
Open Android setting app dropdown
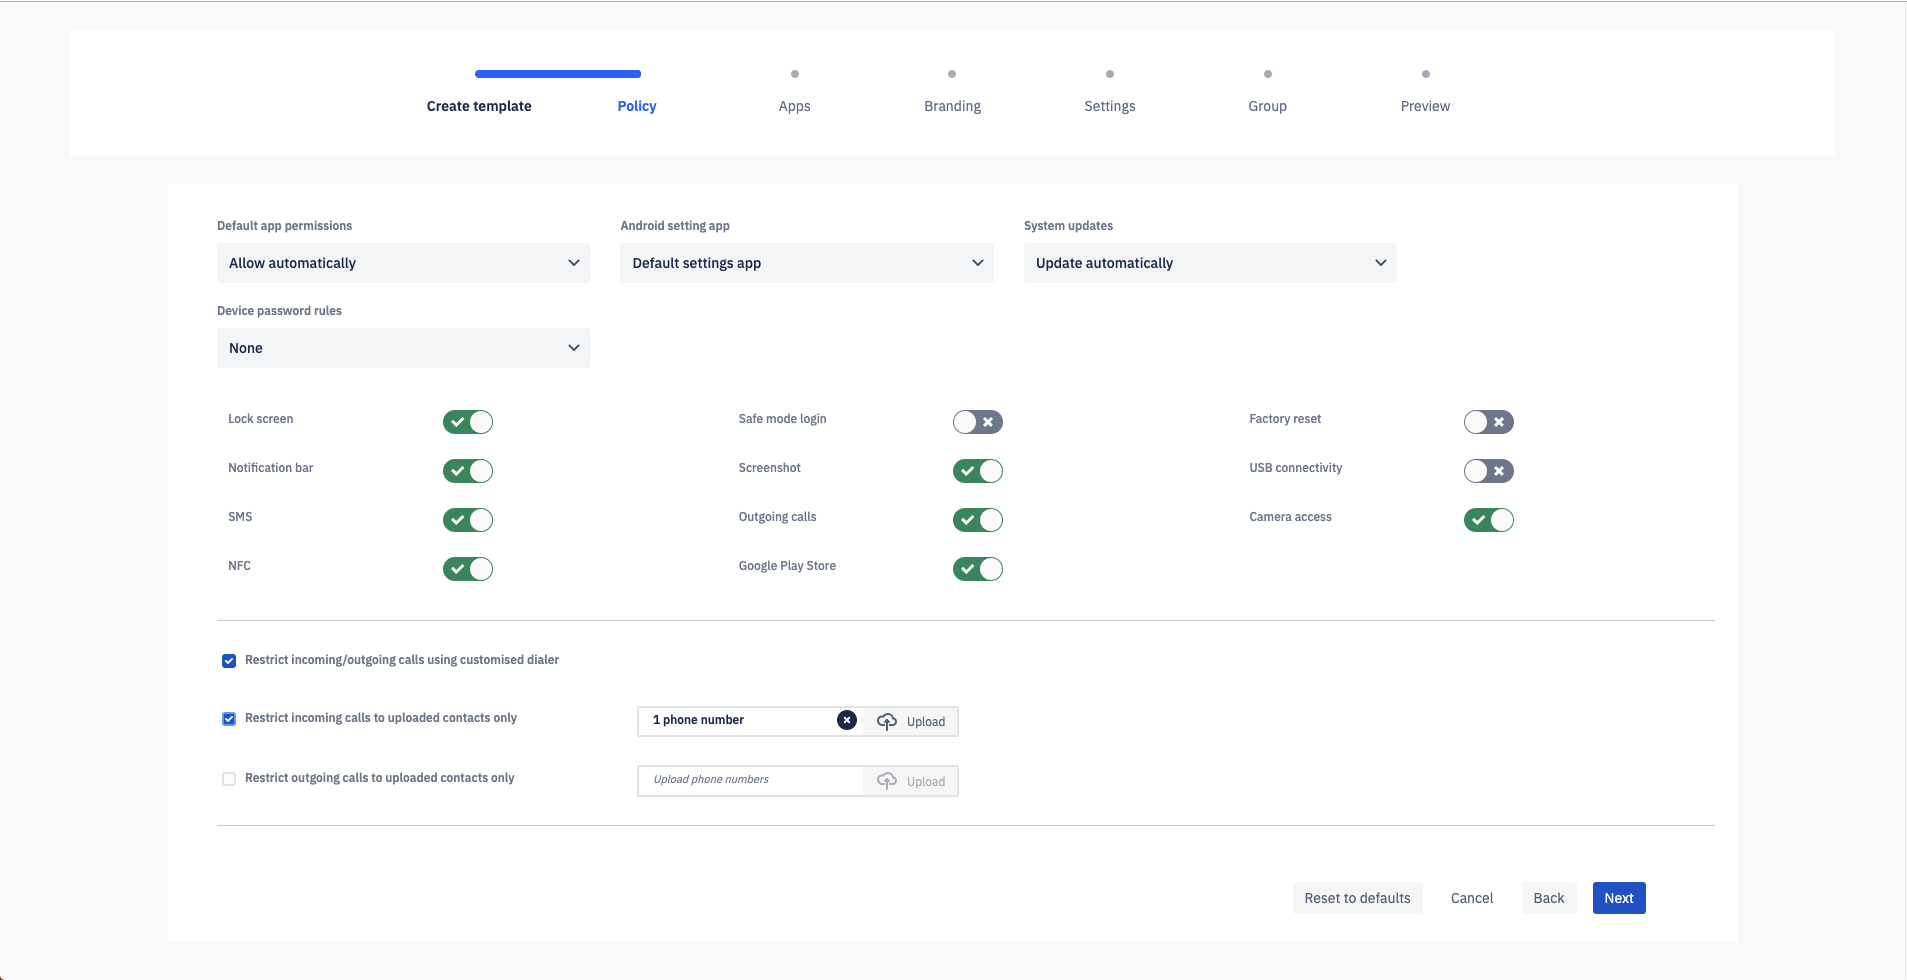[807, 263]
